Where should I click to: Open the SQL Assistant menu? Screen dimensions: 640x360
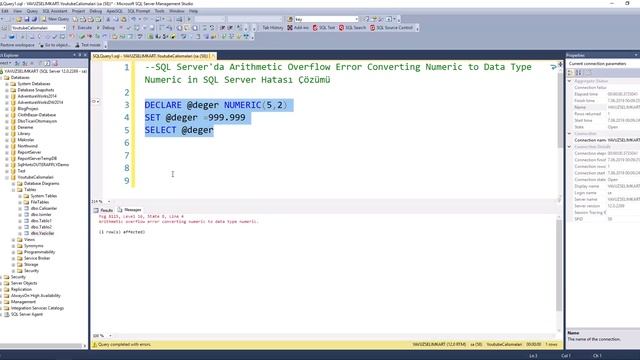(55, 11)
